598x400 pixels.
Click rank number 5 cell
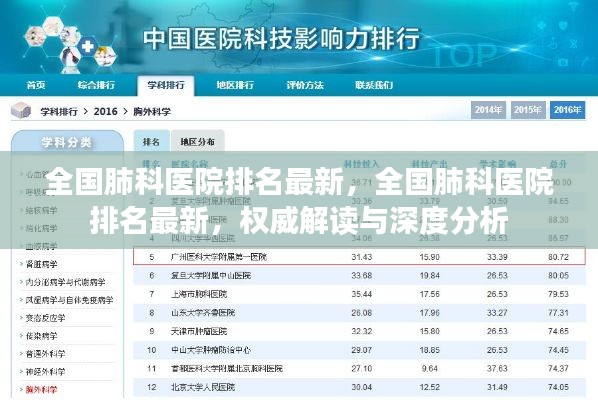click(x=151, y=257)
